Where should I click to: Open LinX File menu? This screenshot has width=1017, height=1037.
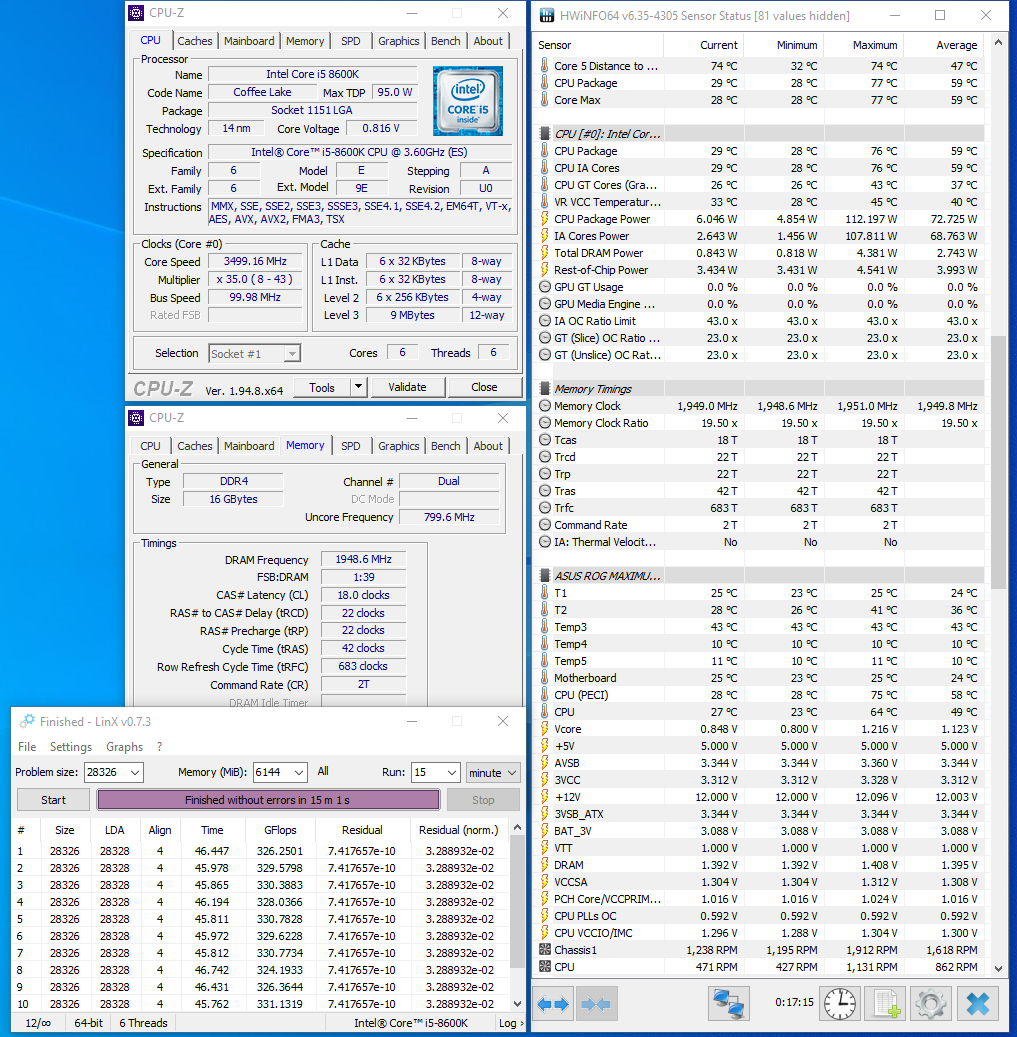pyautogui.click(x=27, y=747)
